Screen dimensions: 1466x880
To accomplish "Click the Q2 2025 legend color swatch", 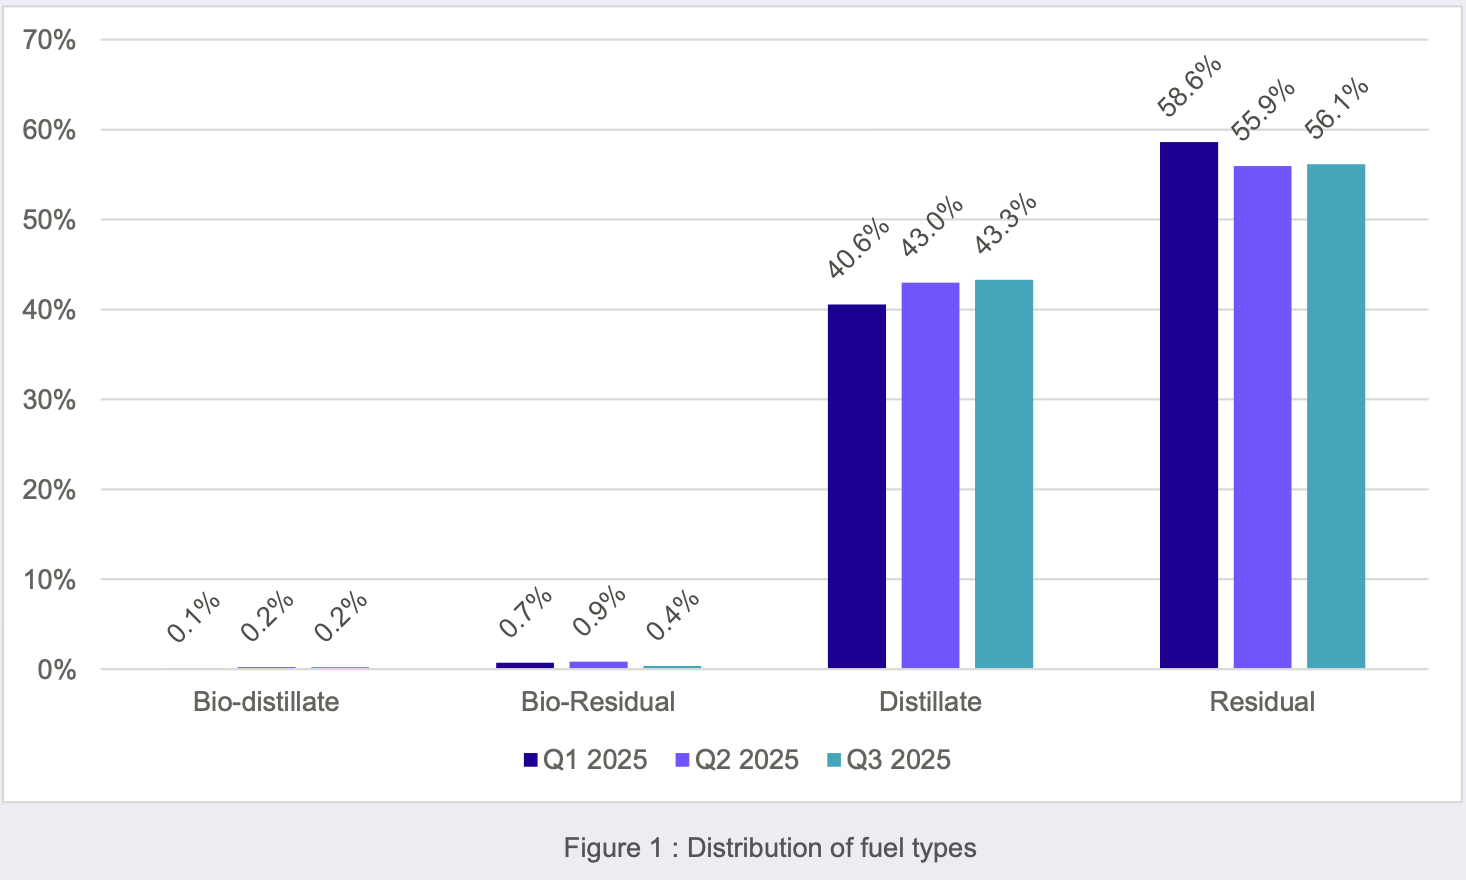I will 683,760.
